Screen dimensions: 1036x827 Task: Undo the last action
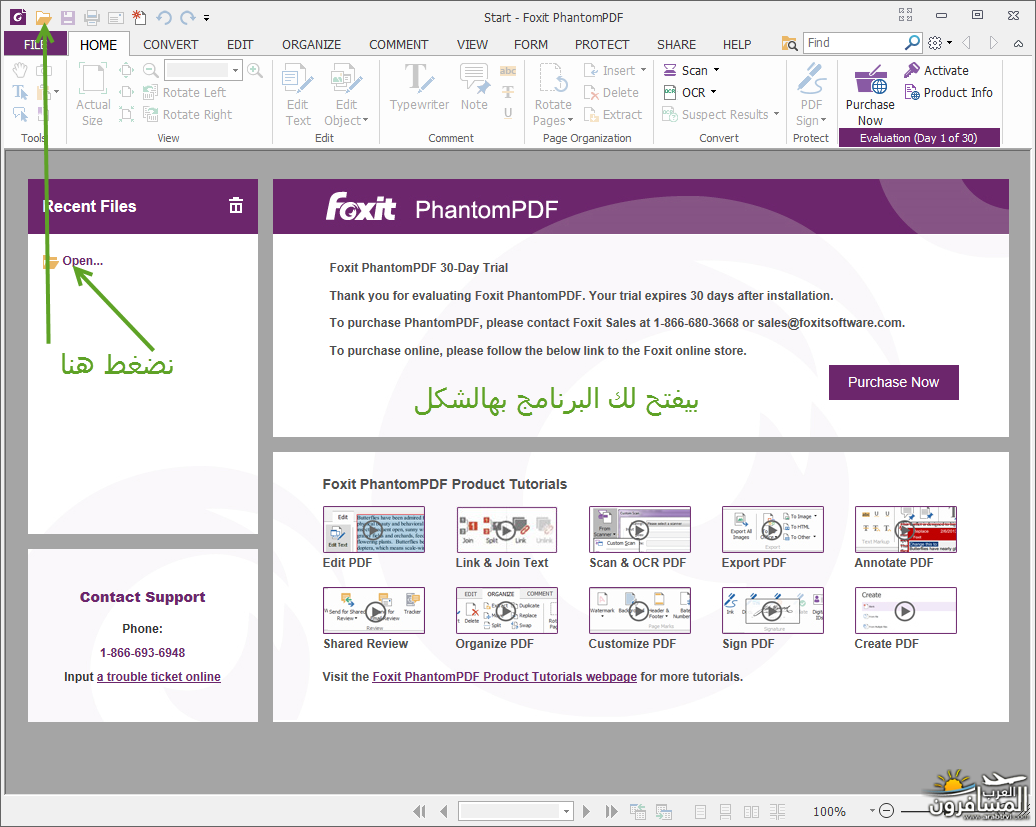click(164, 18)
